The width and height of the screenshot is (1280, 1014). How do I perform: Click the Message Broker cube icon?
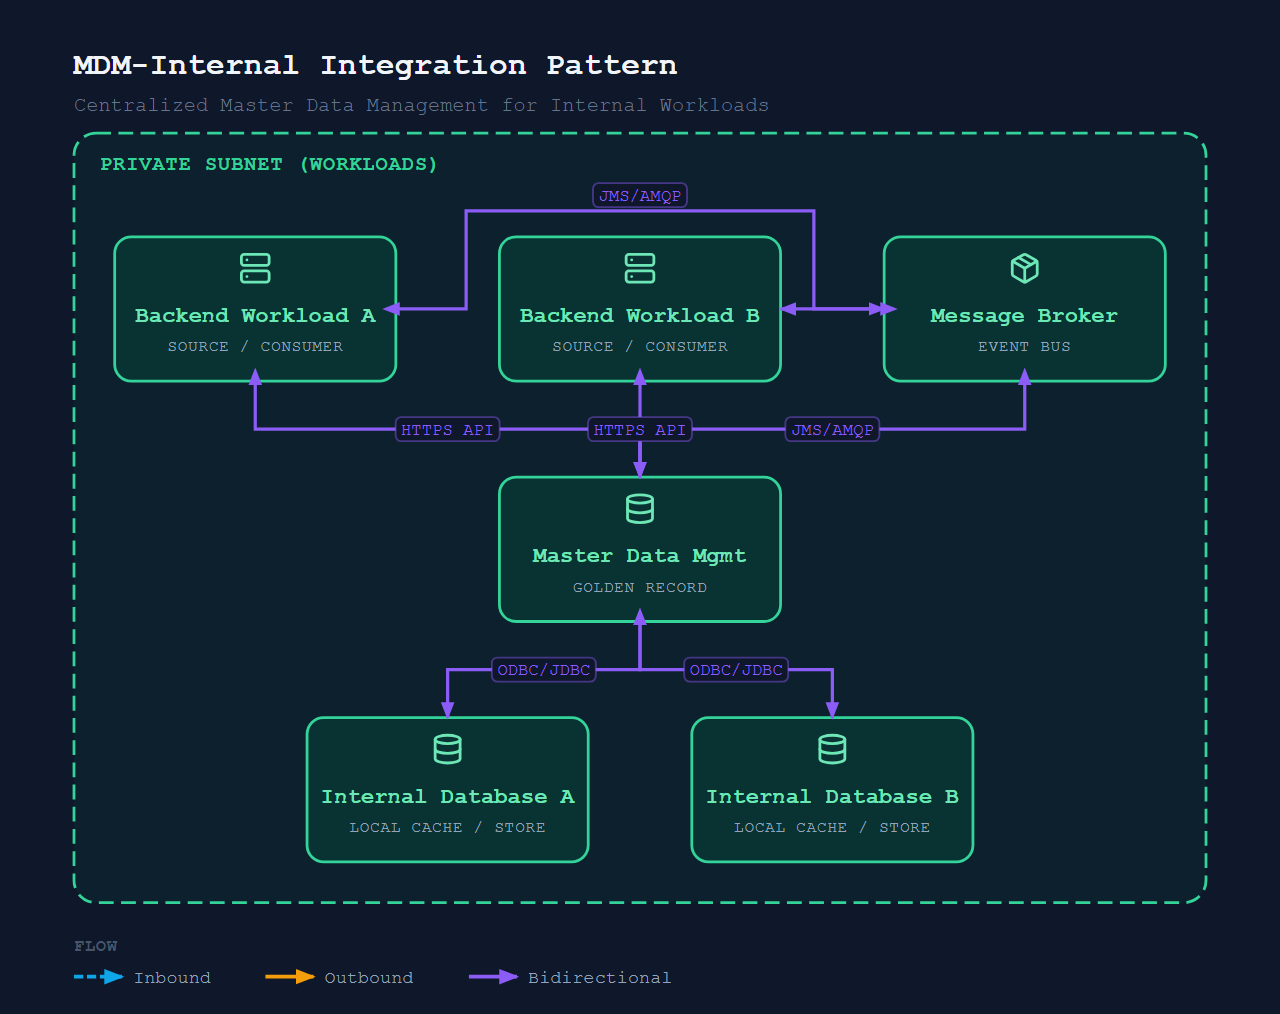coord(1025,268)
